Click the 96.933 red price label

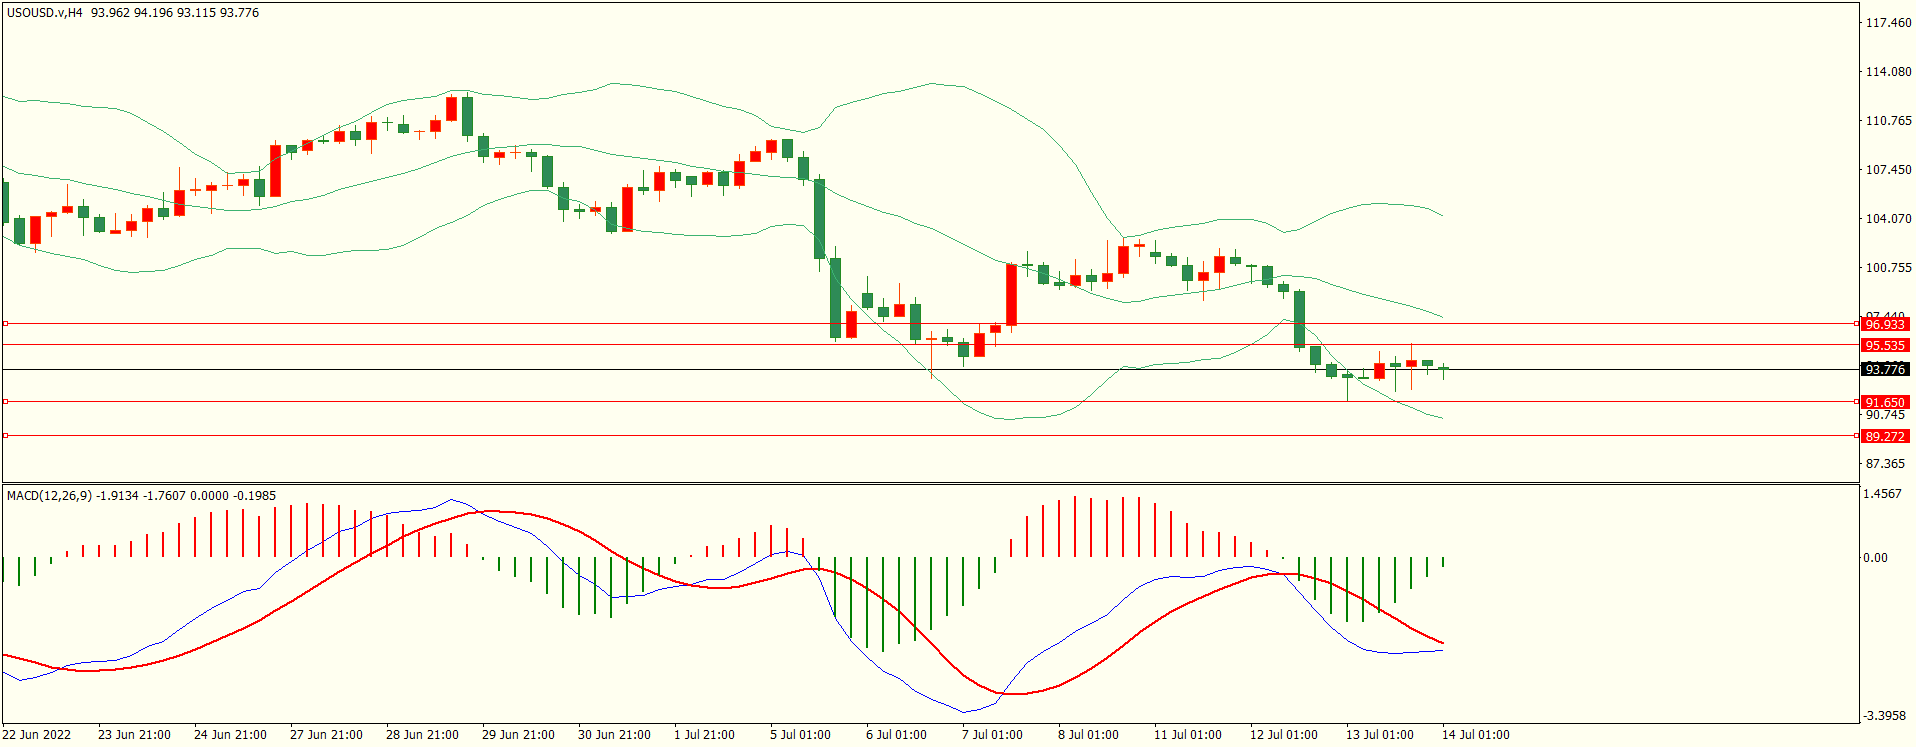click(x=1884, y=324)
